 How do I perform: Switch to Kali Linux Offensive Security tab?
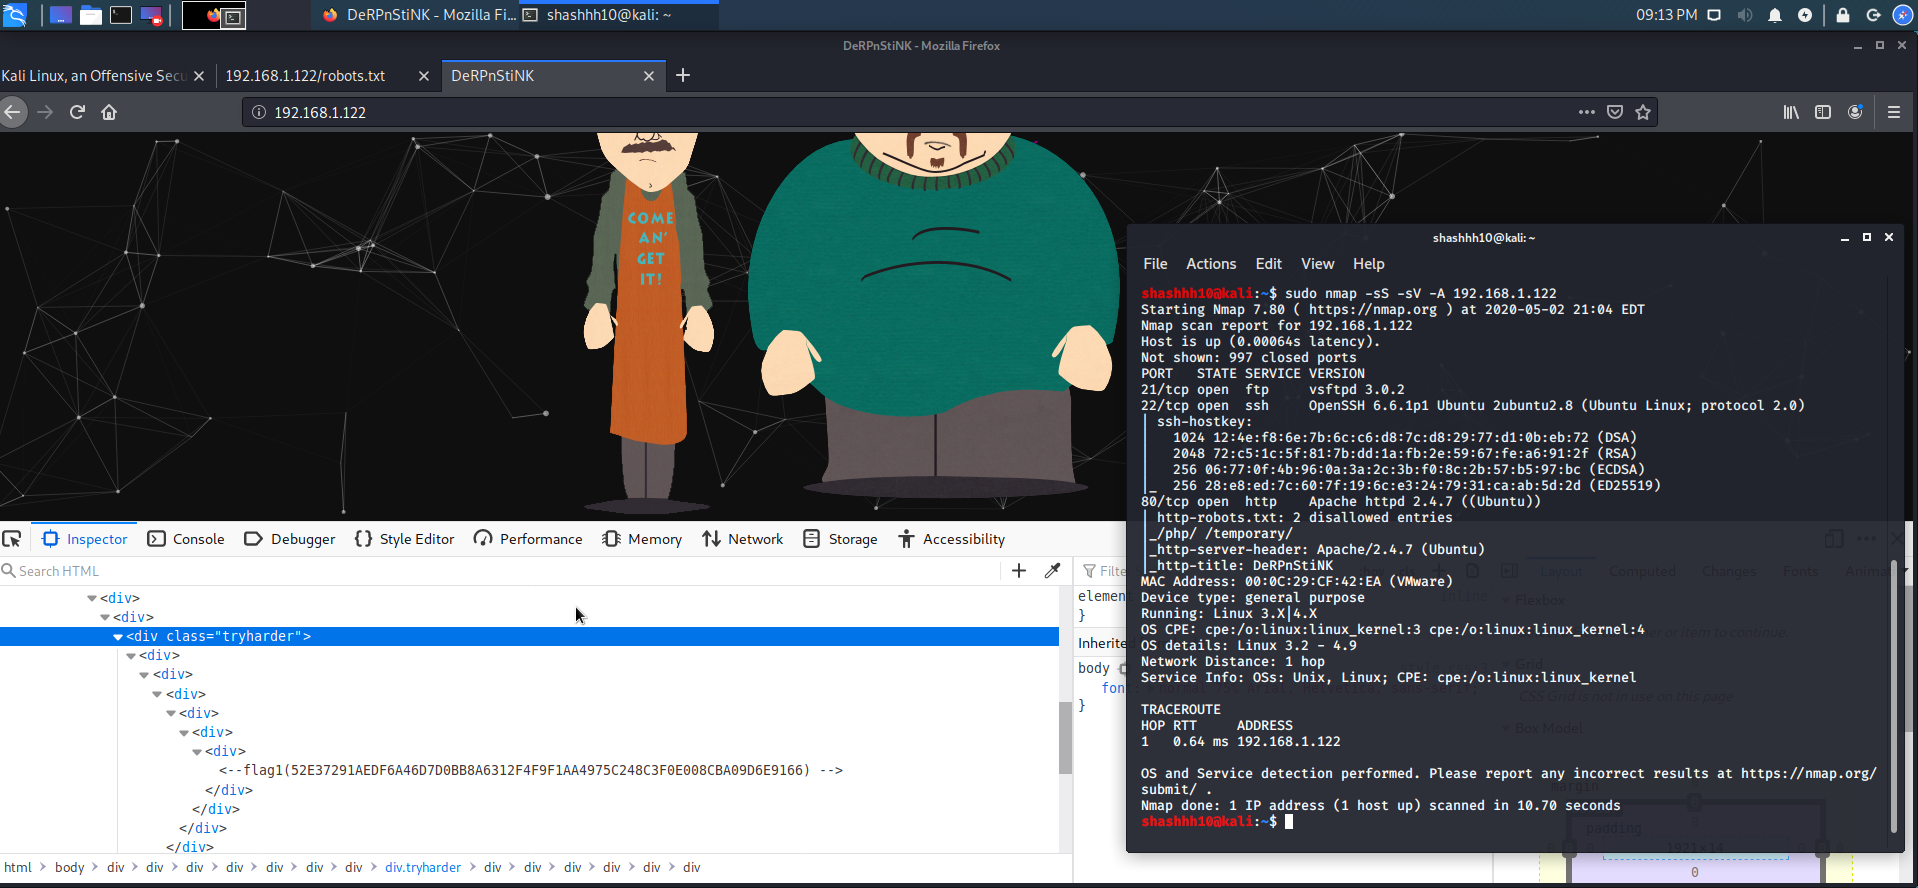(93, 75)
